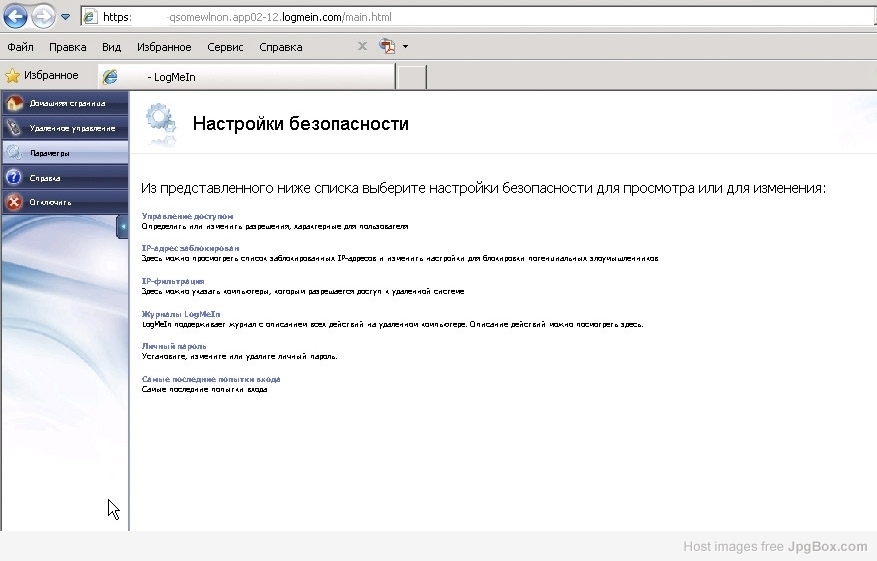
Task: Open IP-фильтрация settings link
Action: pyautogui.click(x=173, y=281)
